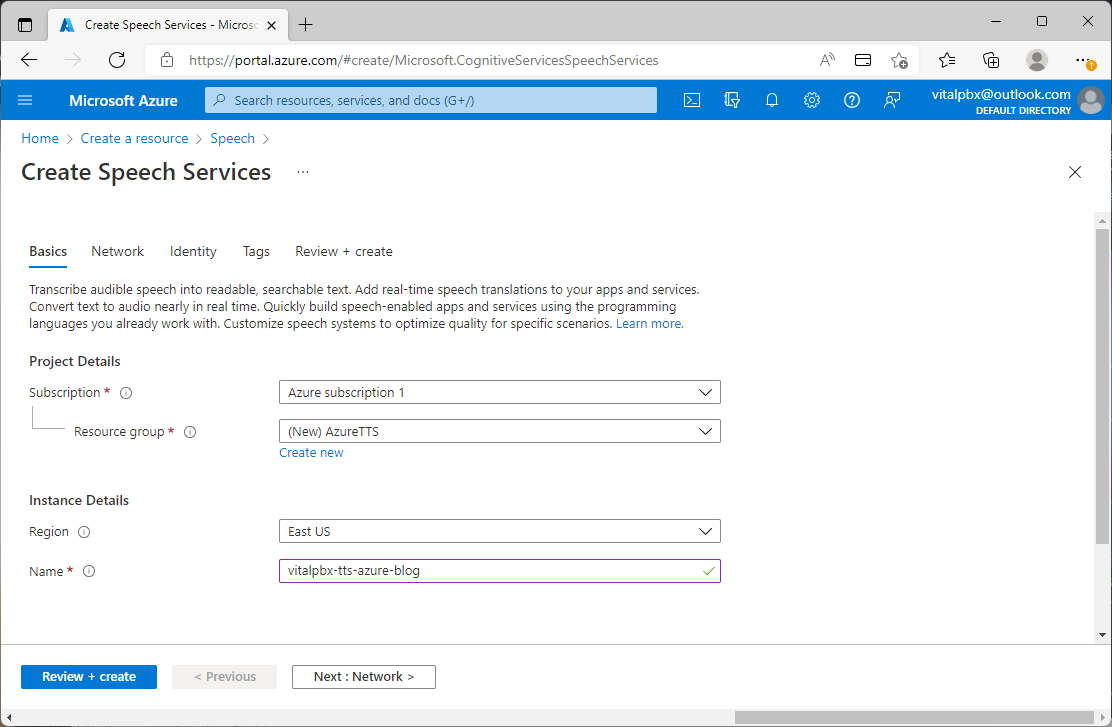Open Edge Collections

click(991, 60)
